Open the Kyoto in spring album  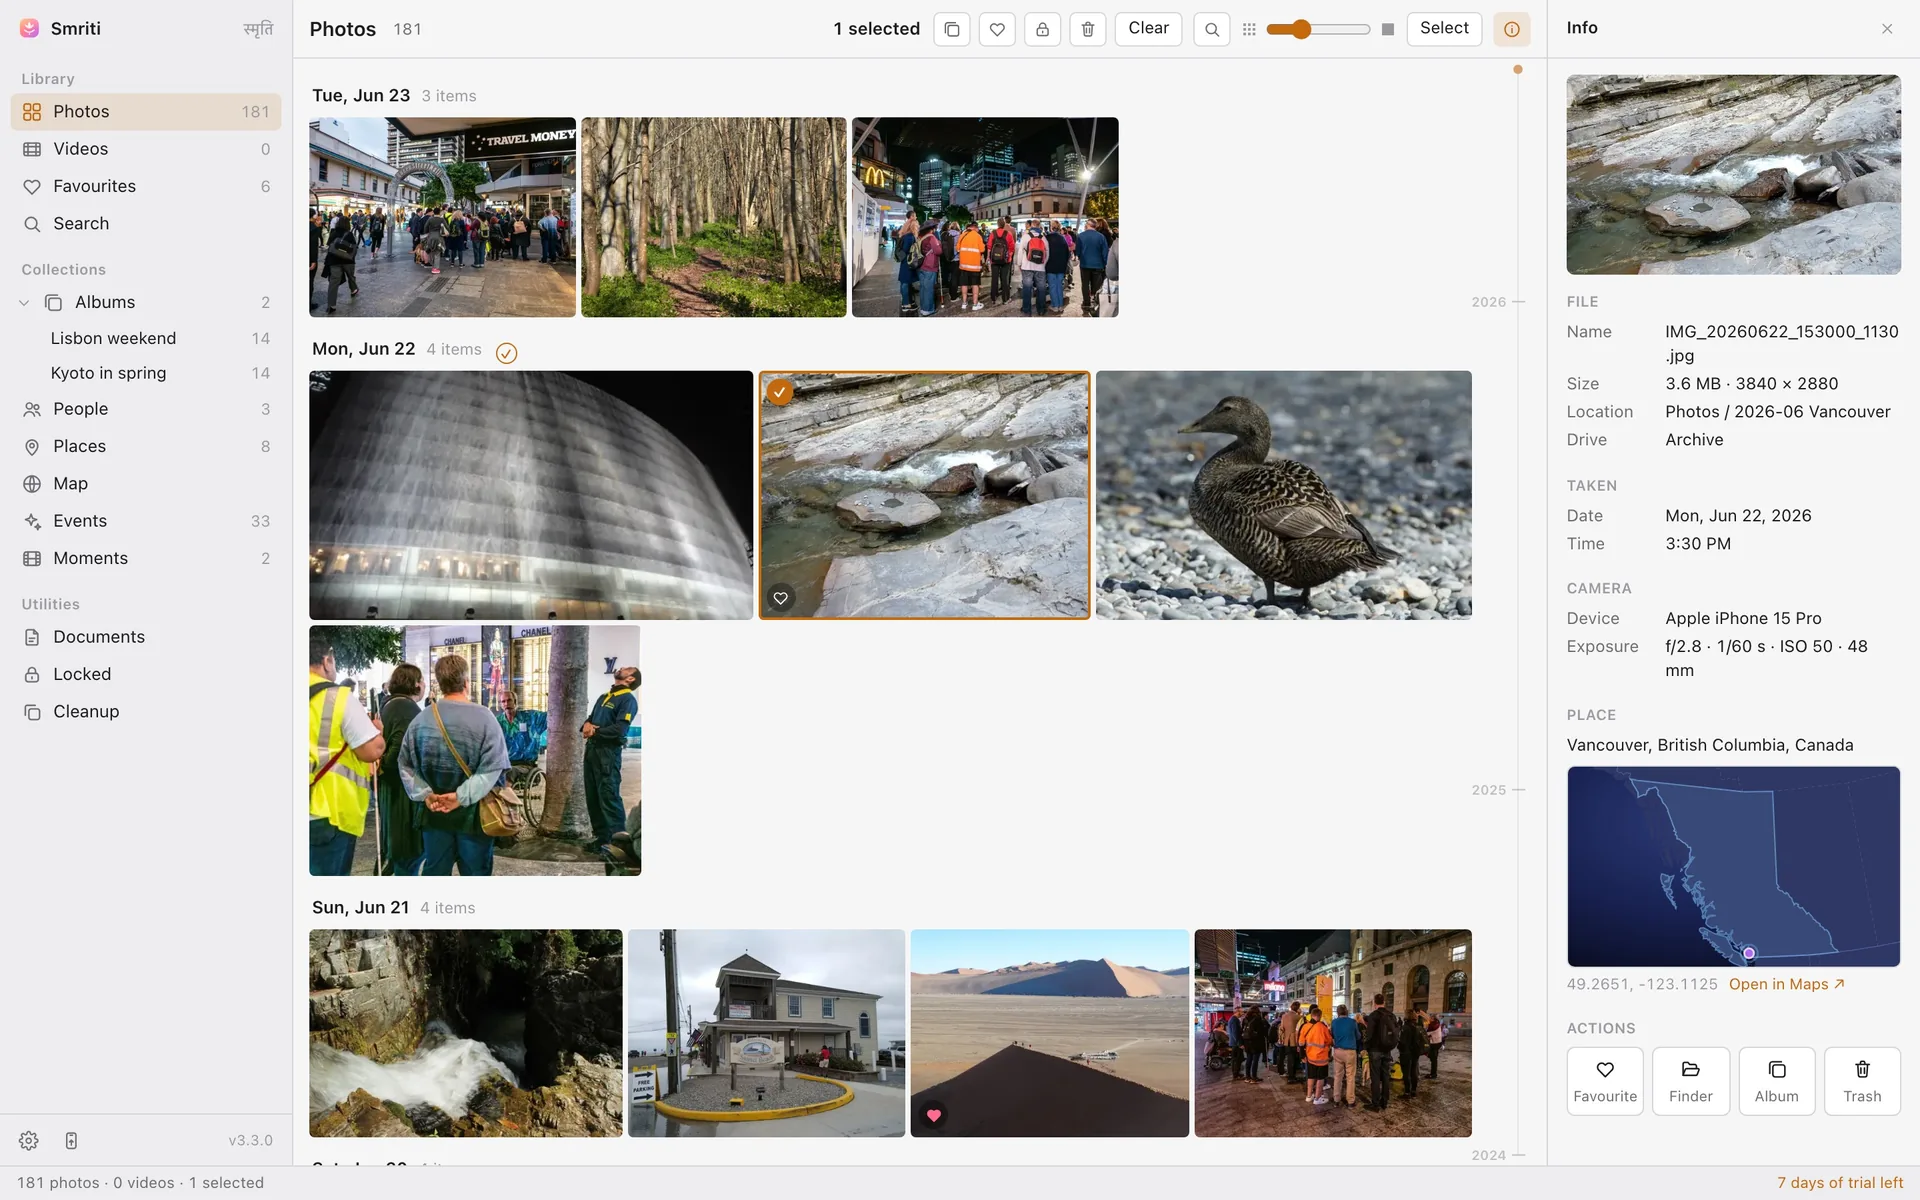pos(146,373)
